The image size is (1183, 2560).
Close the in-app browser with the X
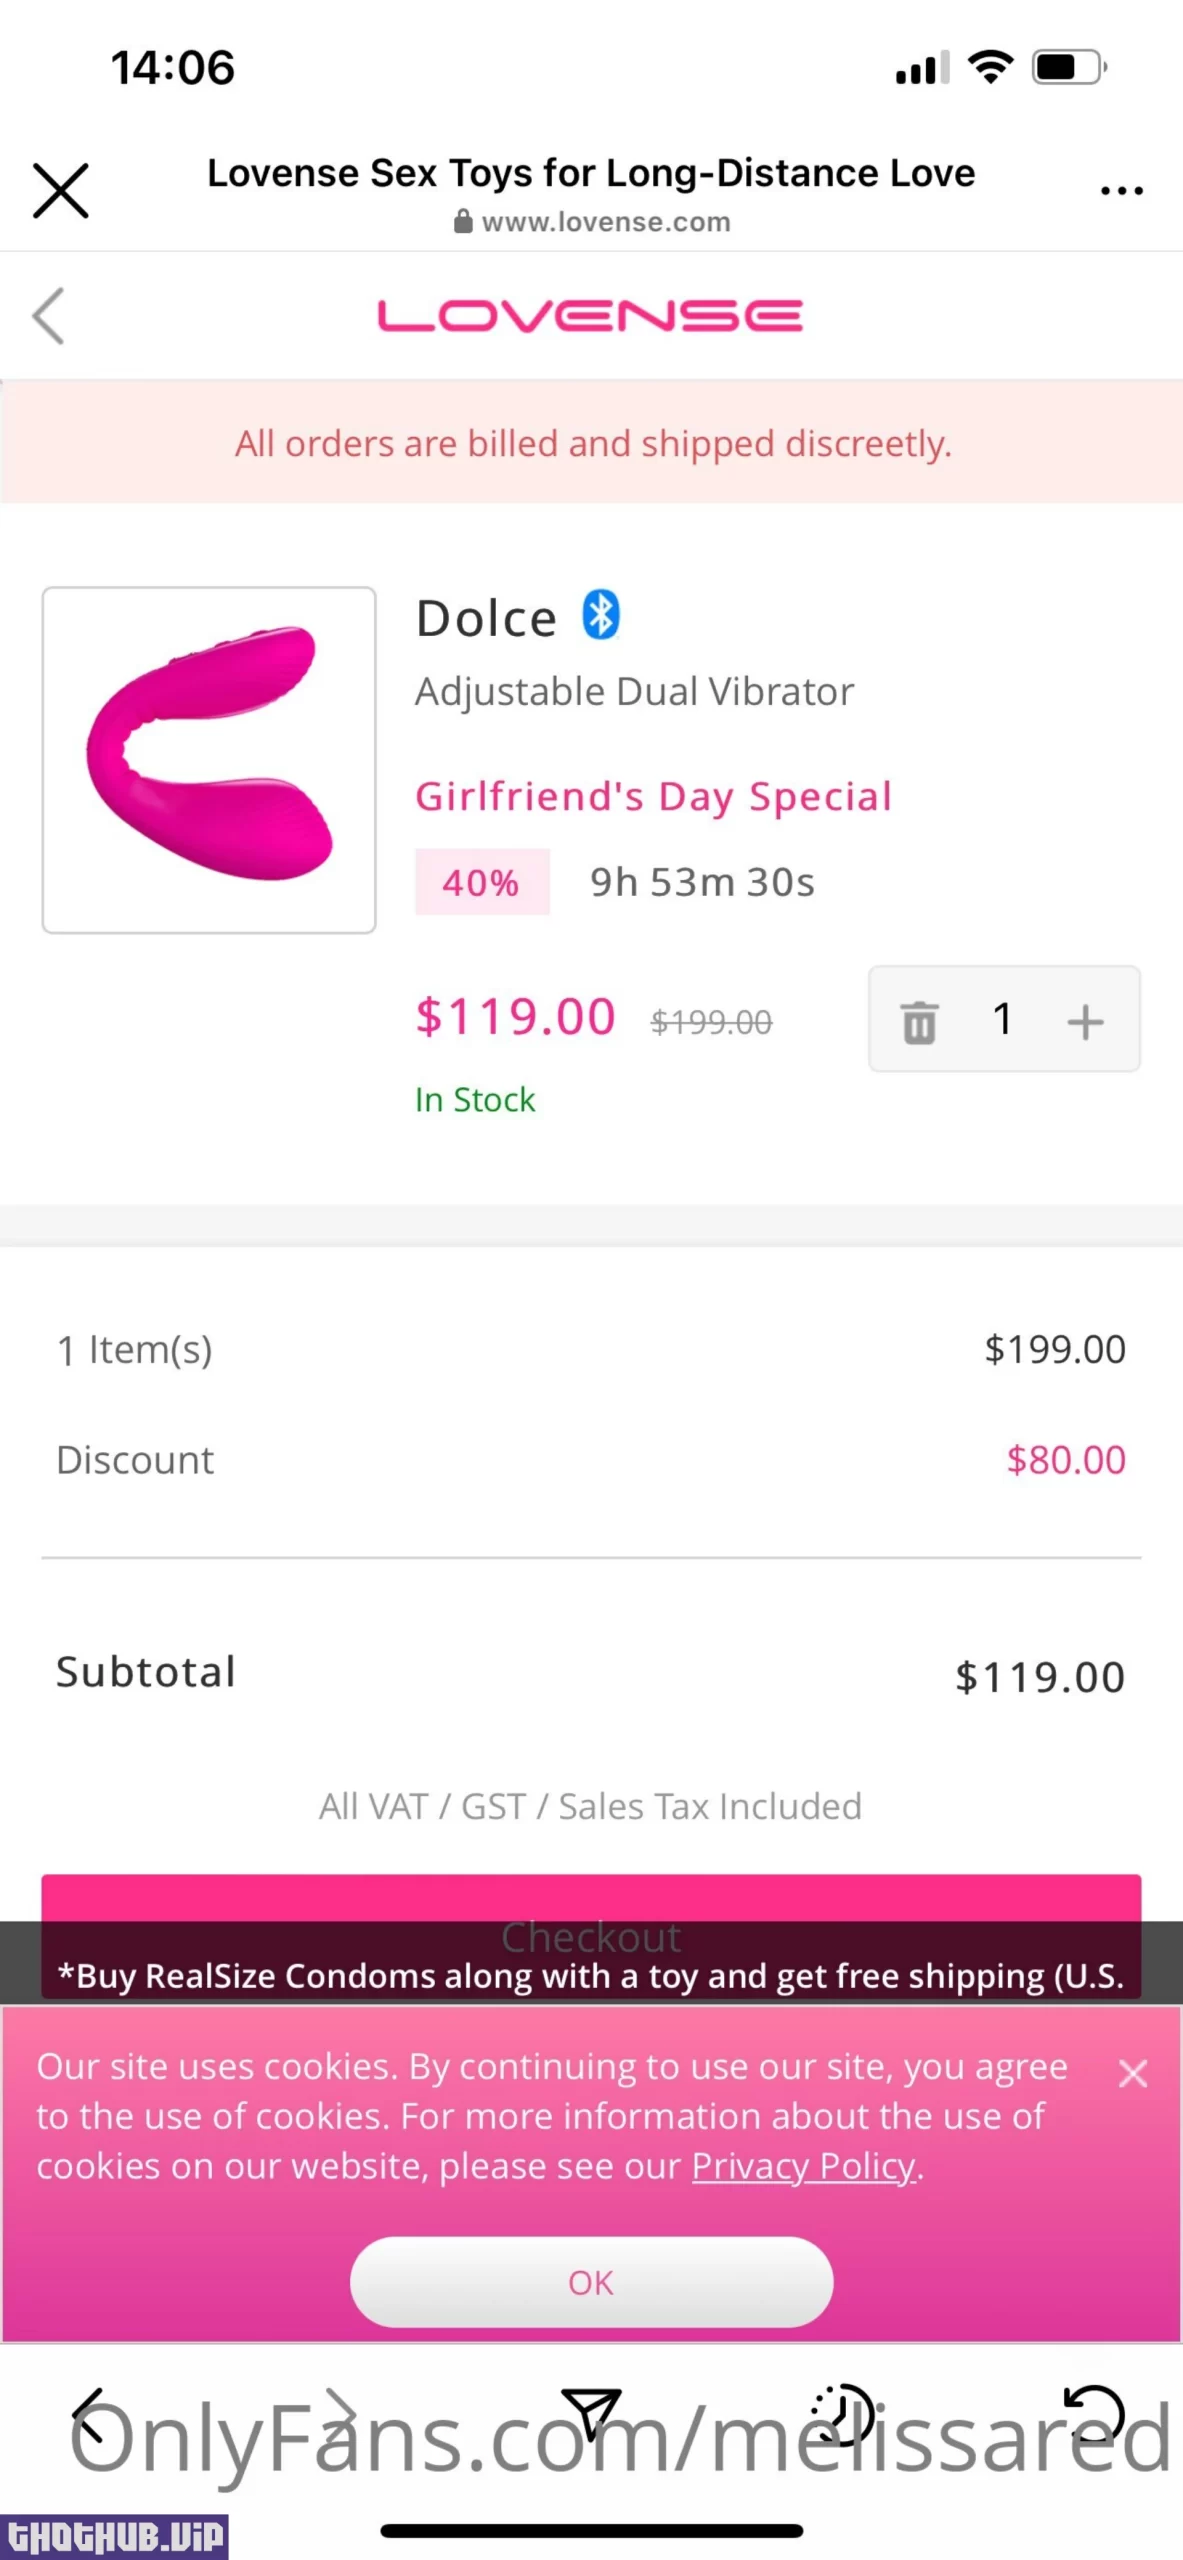pos(61,190)
